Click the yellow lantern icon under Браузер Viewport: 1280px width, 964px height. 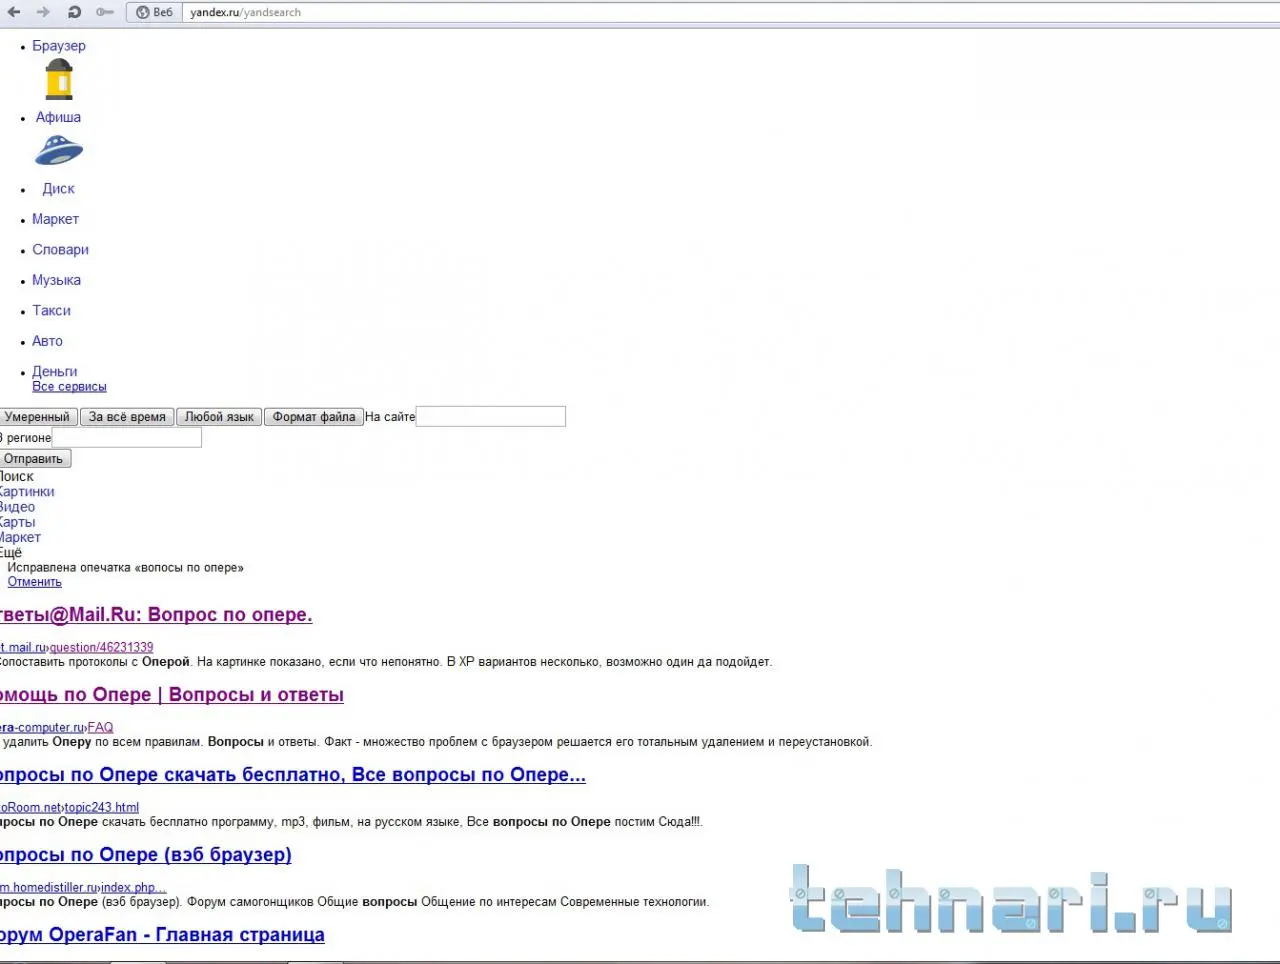tap(59, 80)
